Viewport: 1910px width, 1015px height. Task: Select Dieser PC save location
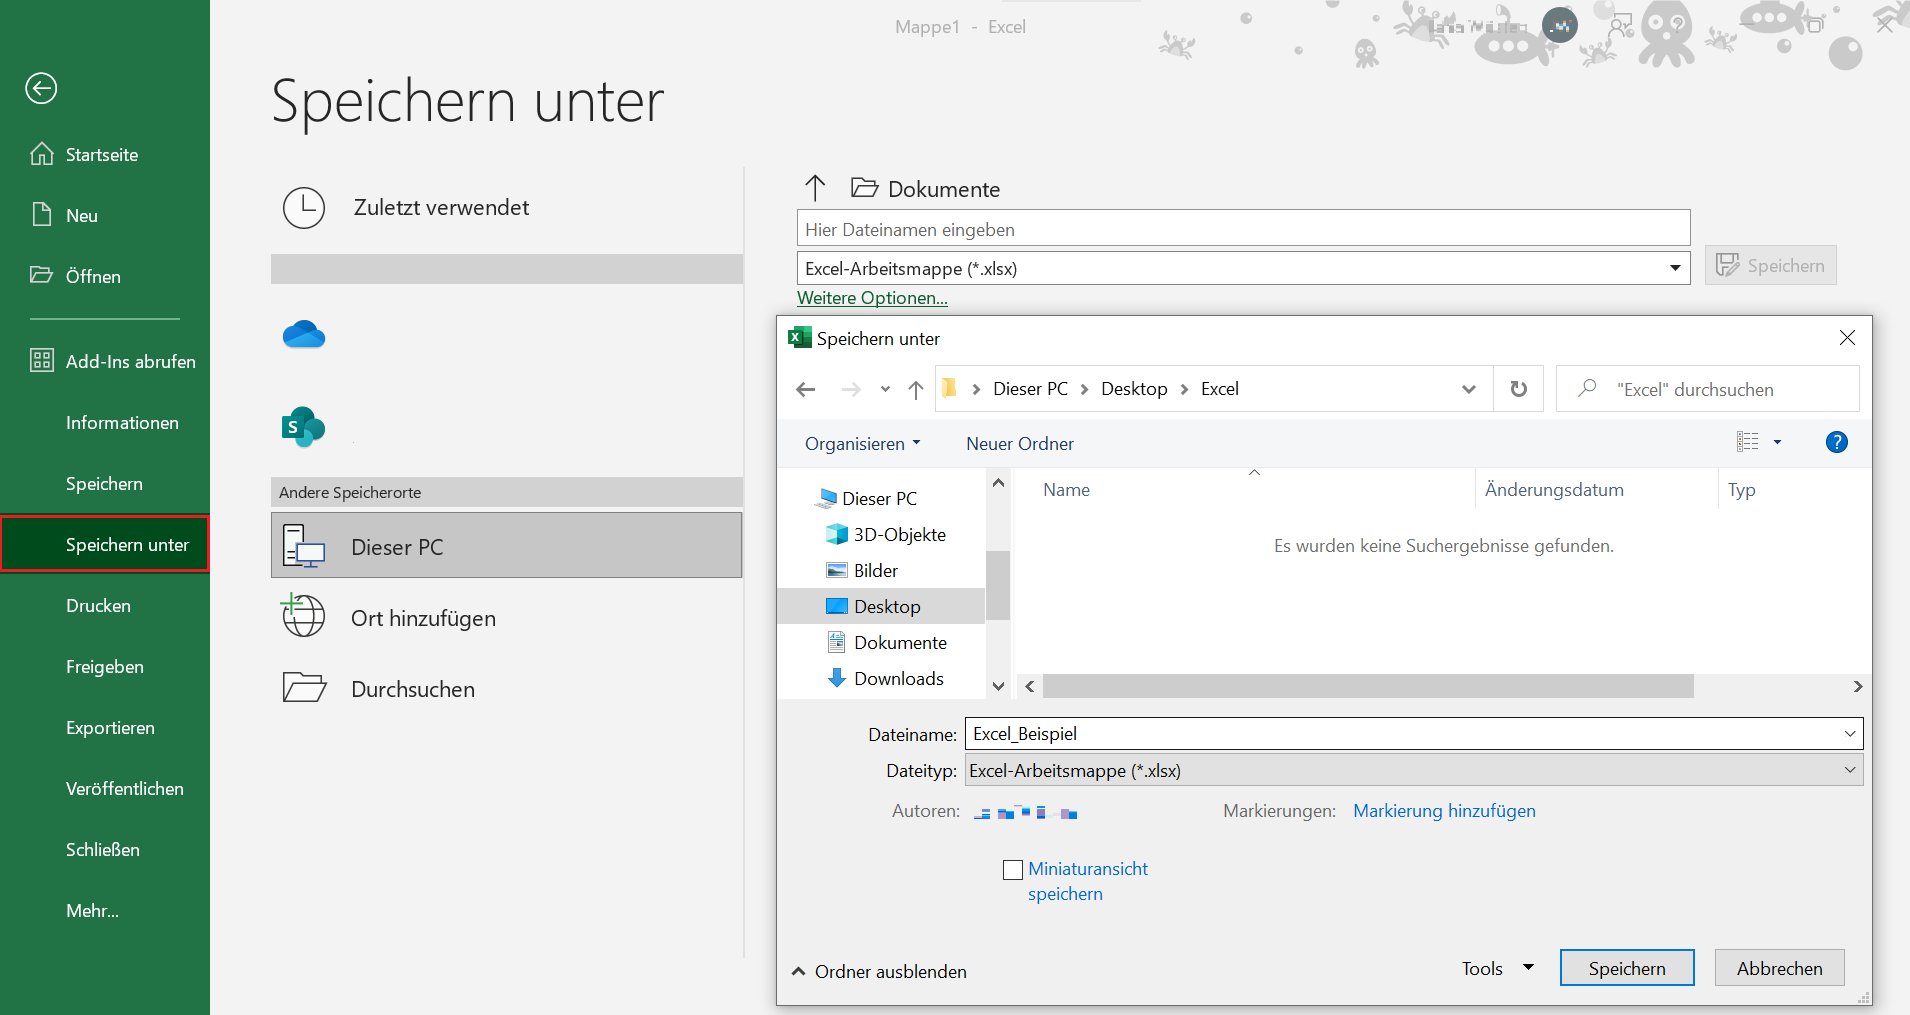(x=506, y=546)
